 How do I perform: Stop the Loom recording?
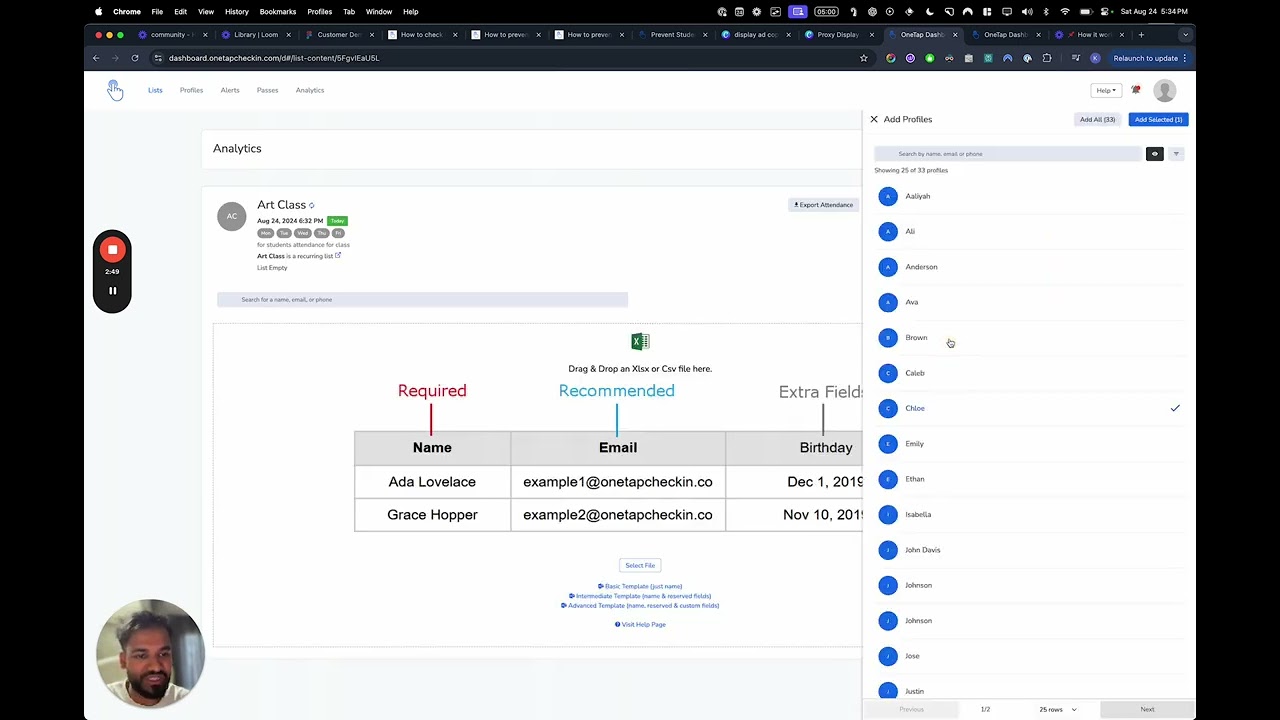pos(112,250)
